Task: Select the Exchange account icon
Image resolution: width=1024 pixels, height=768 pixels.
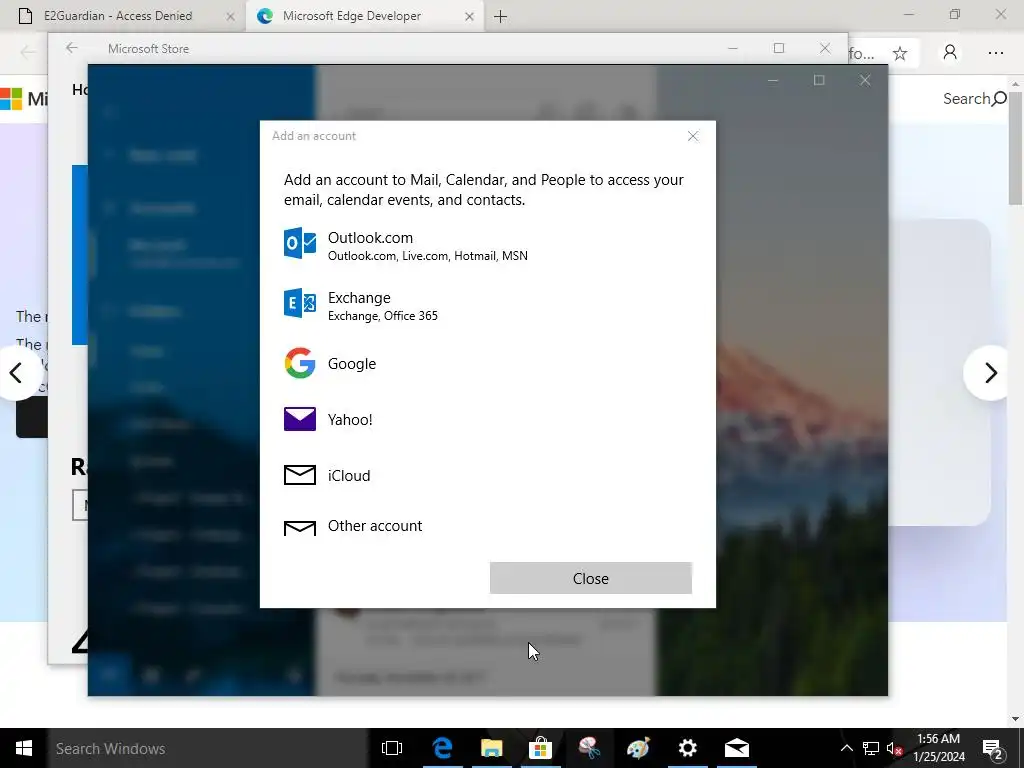Action: [300, 303]
